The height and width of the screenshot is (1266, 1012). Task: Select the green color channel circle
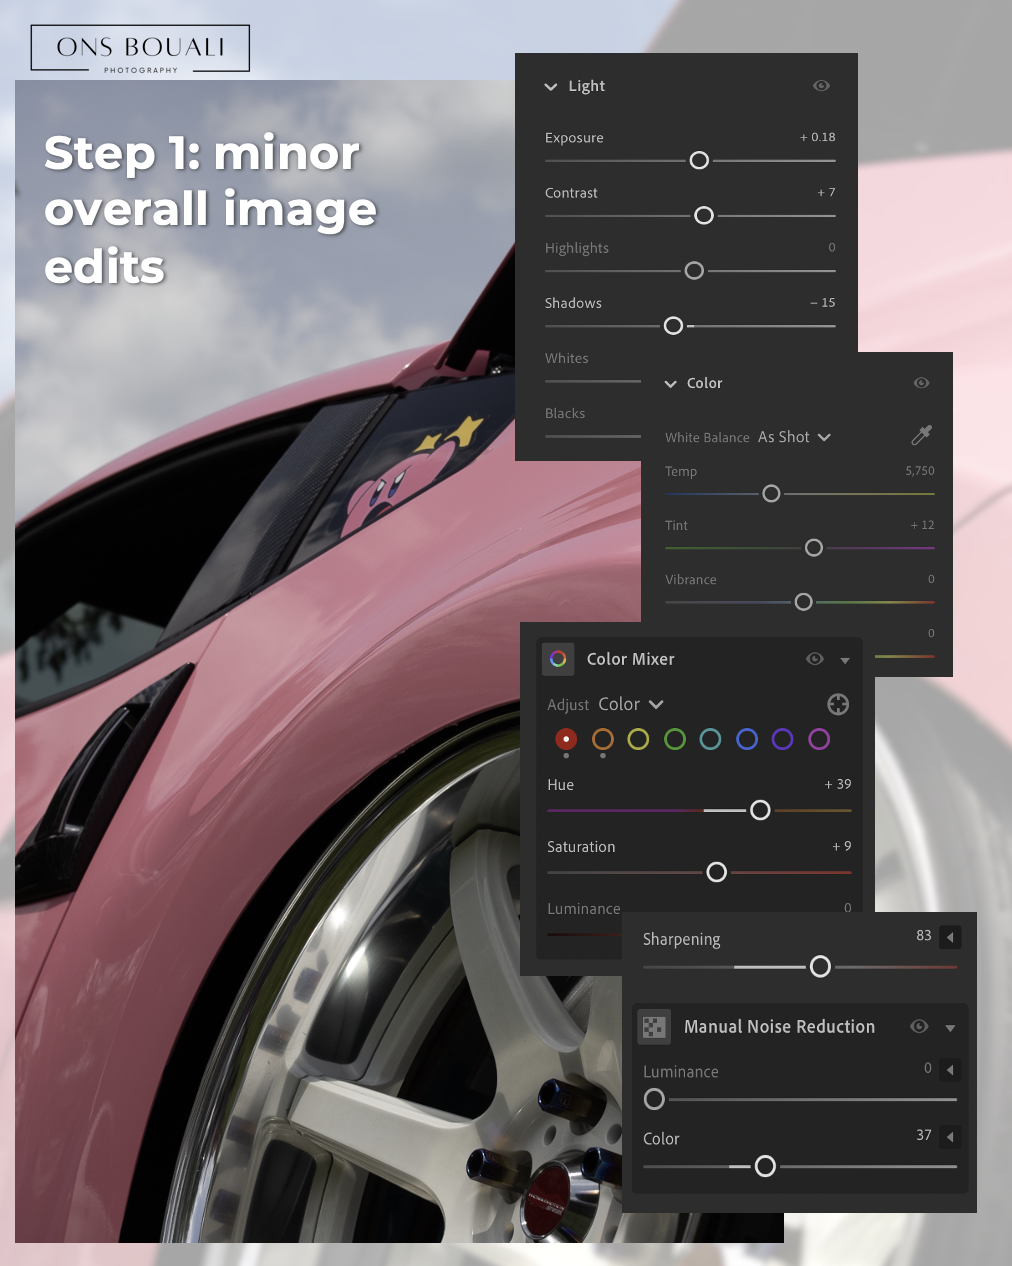coord(675,739)
